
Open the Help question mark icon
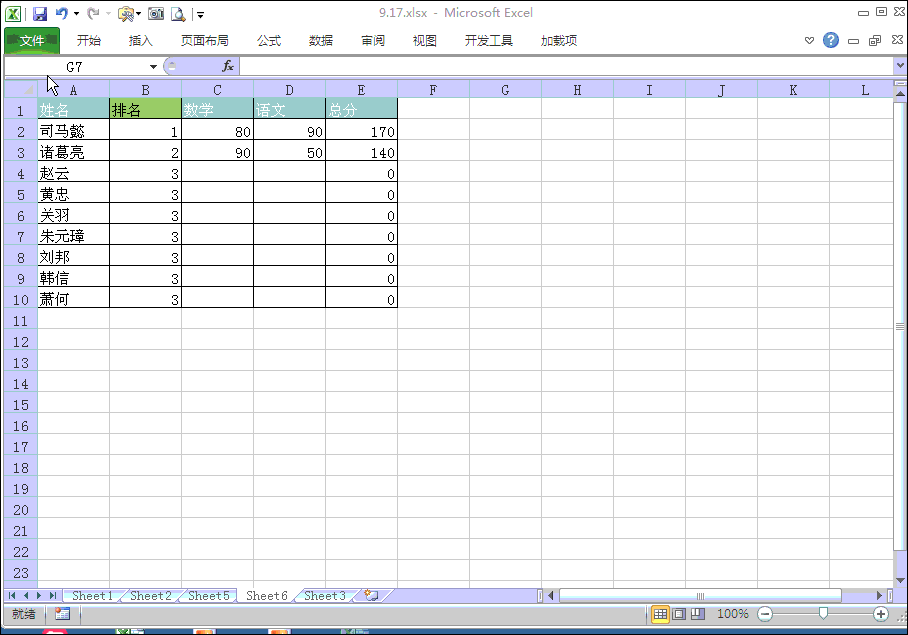tap(831, 40)
